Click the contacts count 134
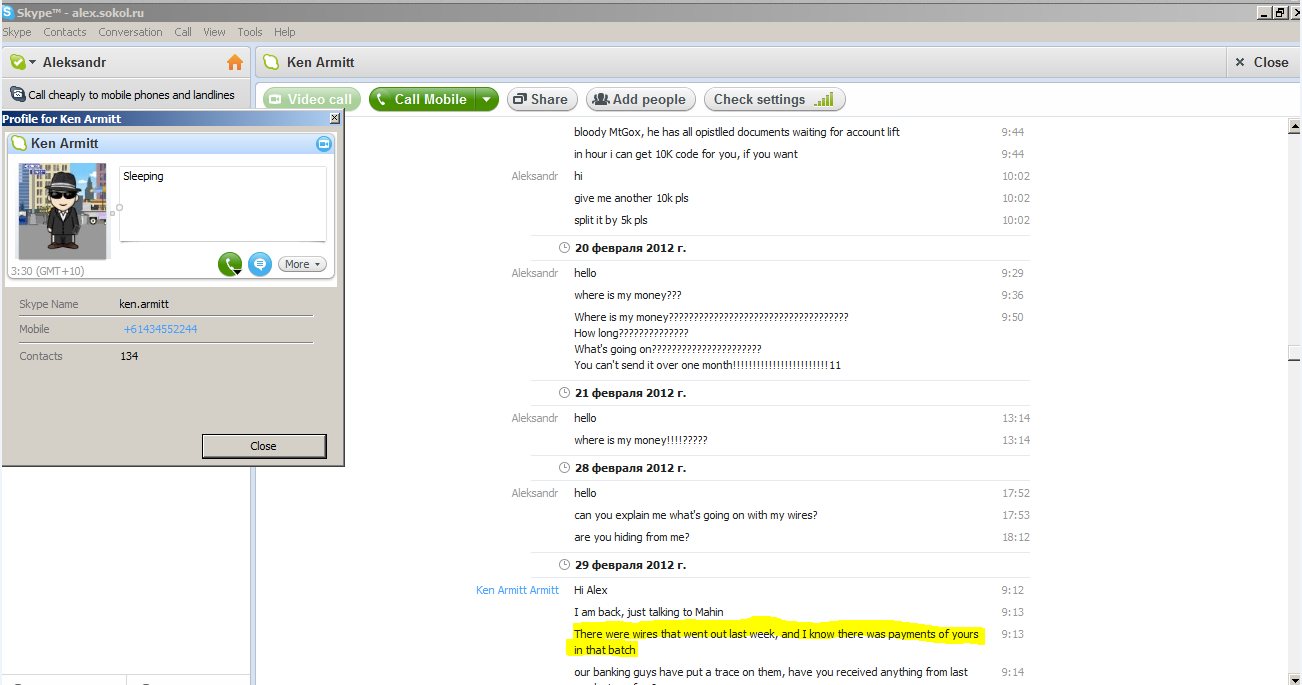1302x685 pixels. pyautogui.click(x=129, y=356)
